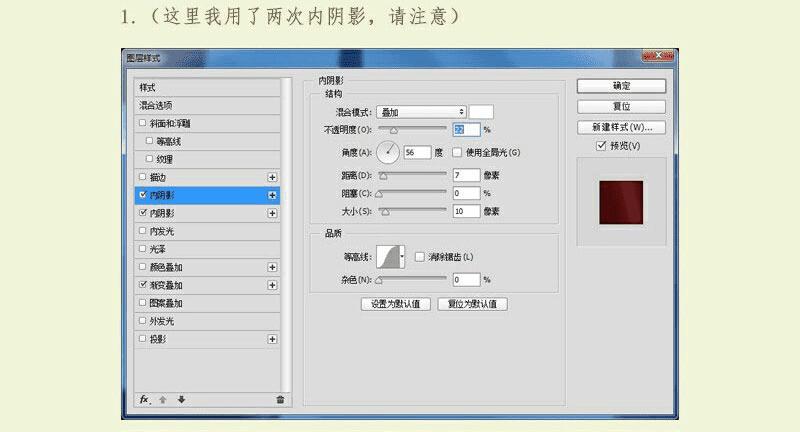Click the 大小 field showing 10
The width and height of the screenshot is (800, 432).
tap(466, 211)
